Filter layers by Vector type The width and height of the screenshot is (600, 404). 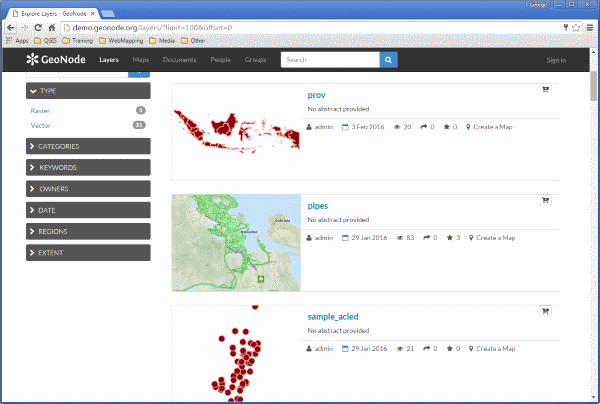(41, 125)
